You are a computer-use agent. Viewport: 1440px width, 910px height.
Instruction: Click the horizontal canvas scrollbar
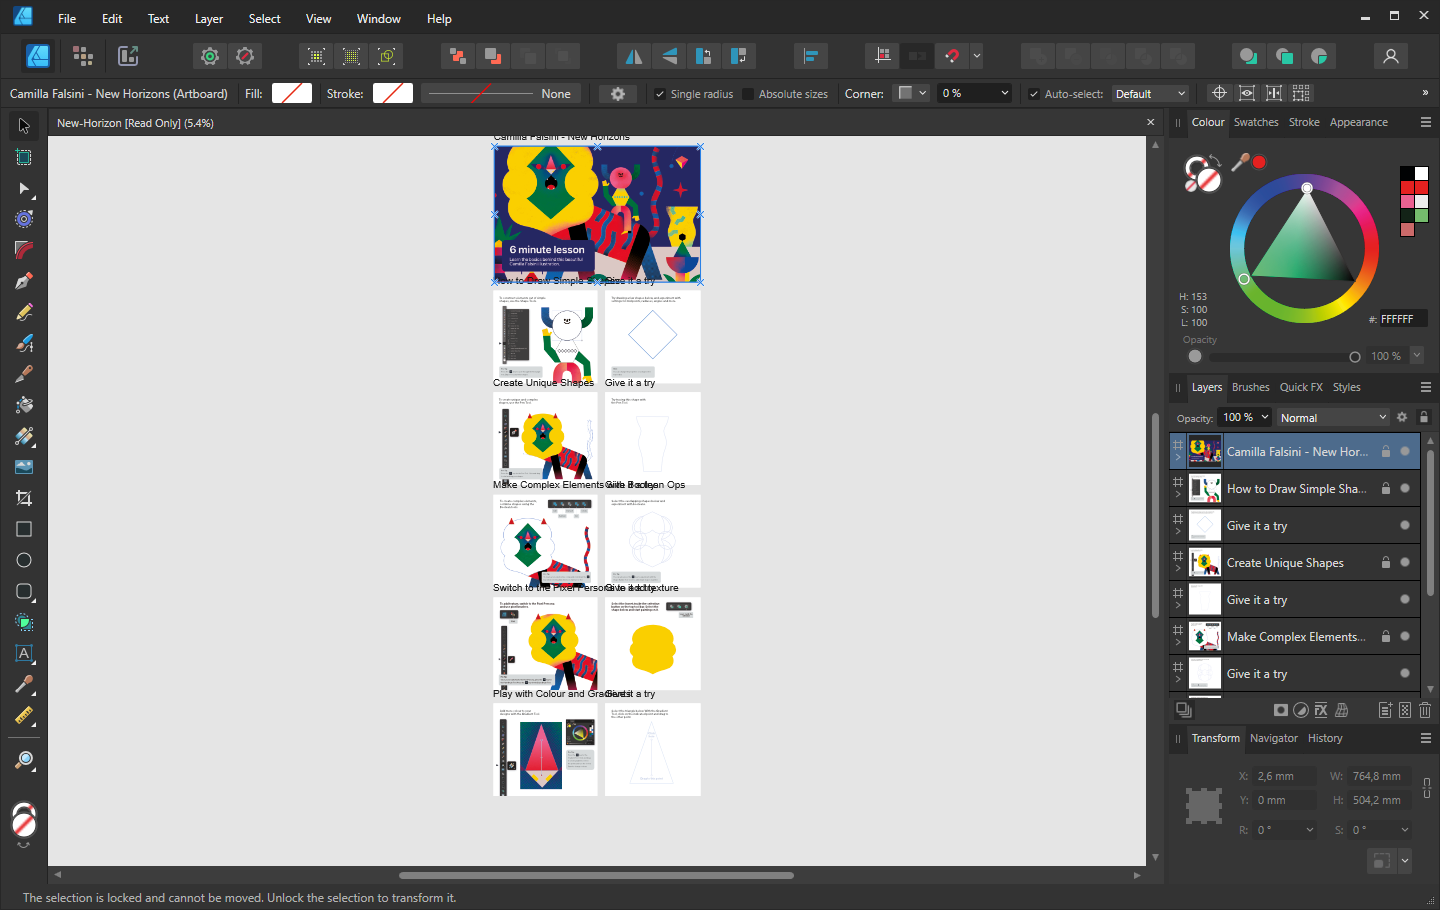[x=596, y=875]
